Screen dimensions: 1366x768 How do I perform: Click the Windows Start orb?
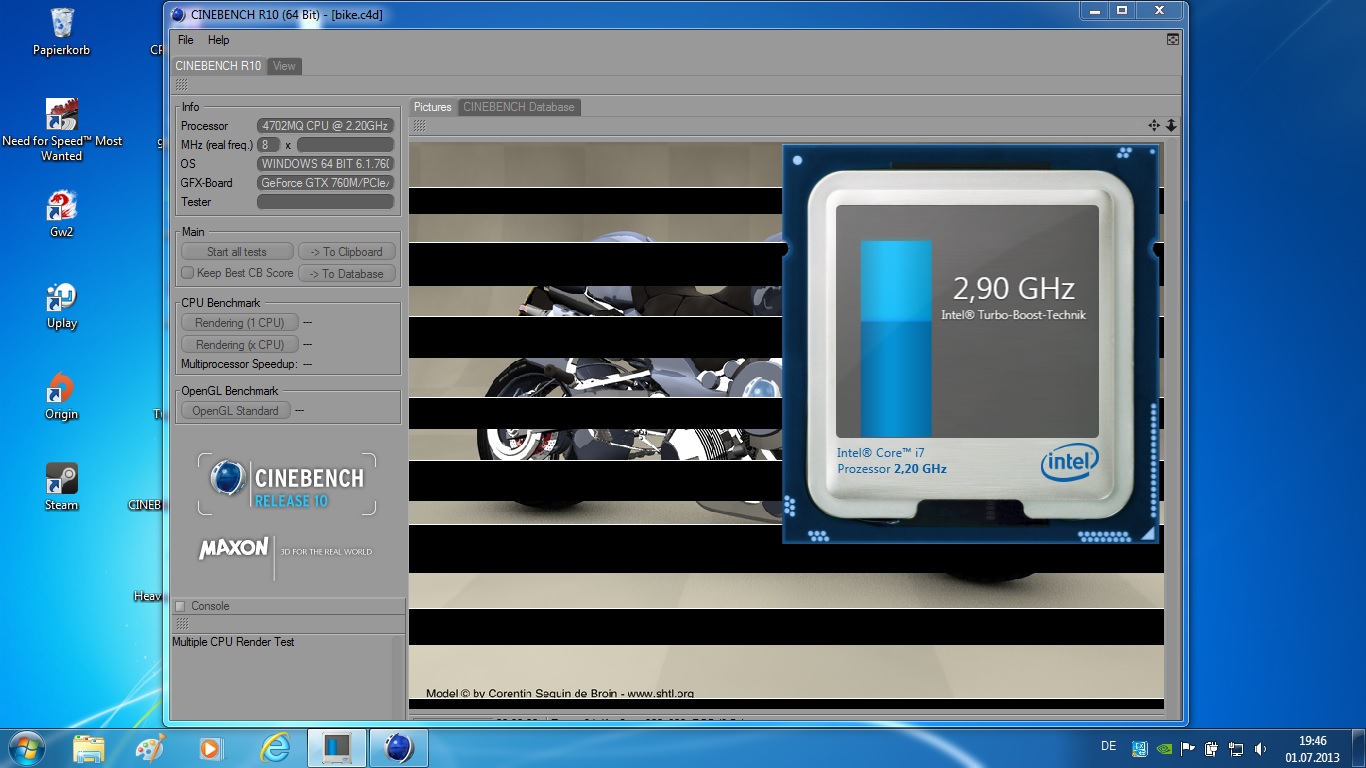click(26, 748)
